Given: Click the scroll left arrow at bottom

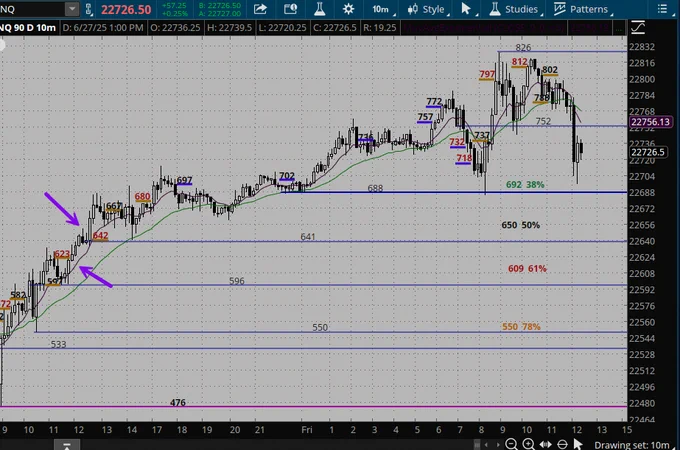Looking at the screenshot, I should click(486, 445).
